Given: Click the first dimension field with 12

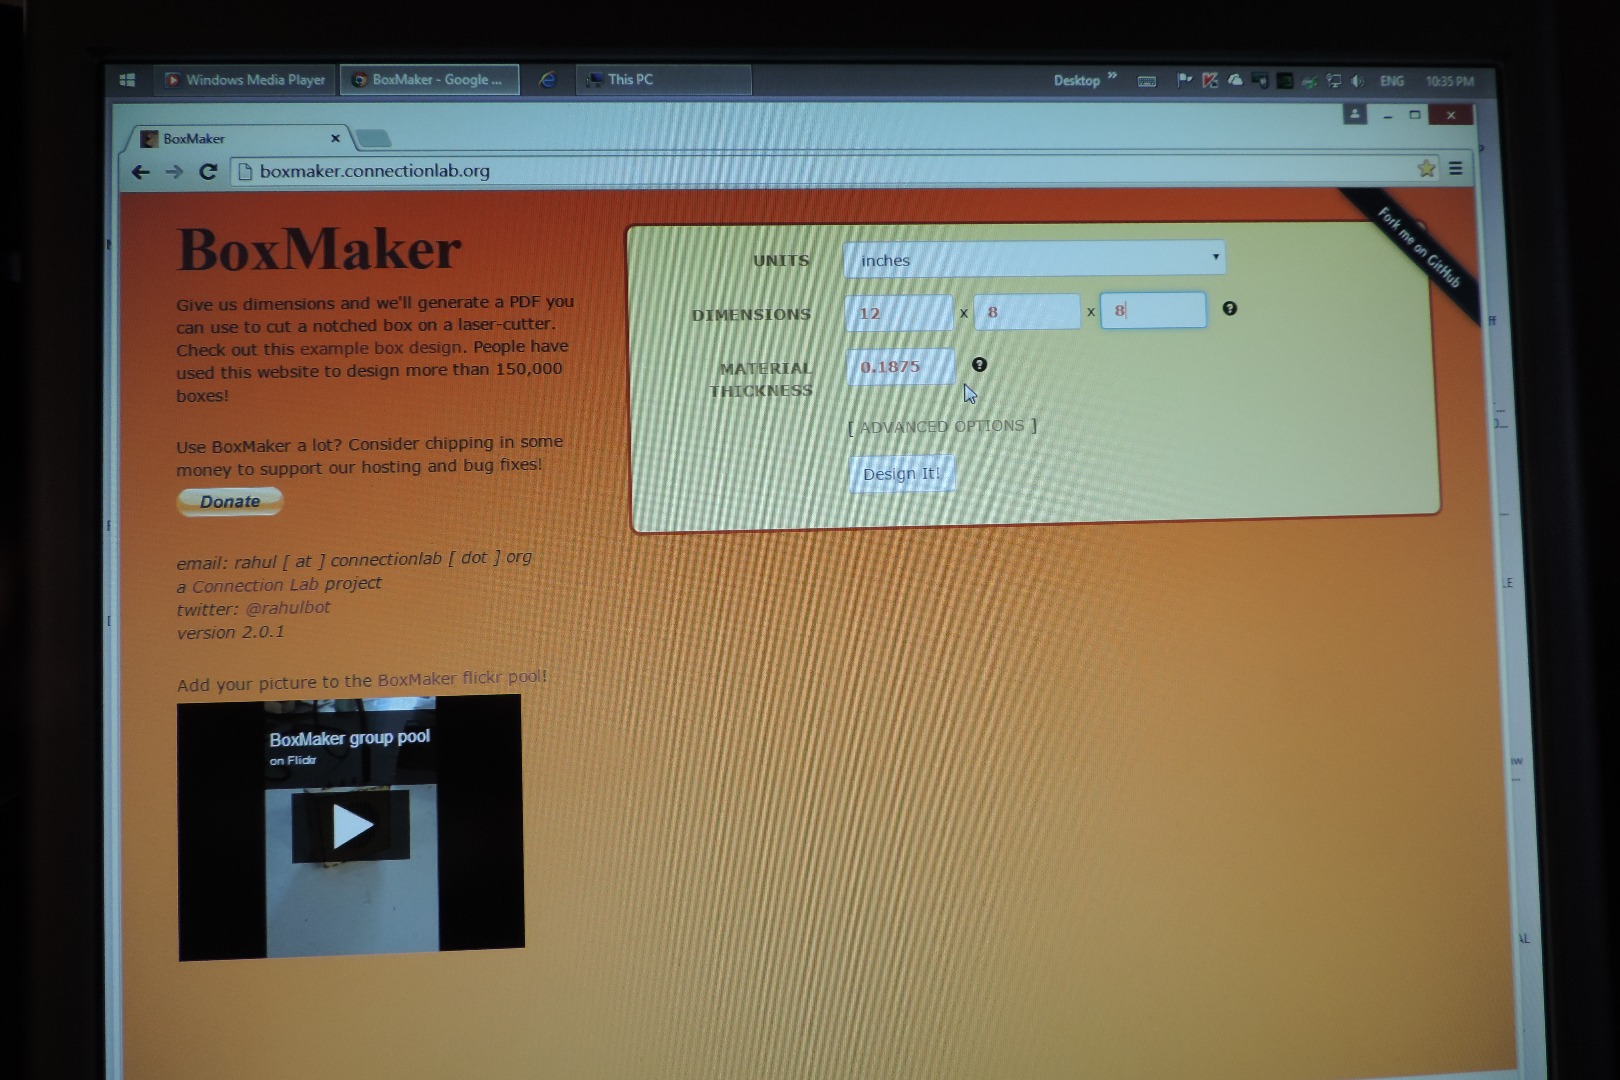Looking at the screenshot, I should coord(899,313).
